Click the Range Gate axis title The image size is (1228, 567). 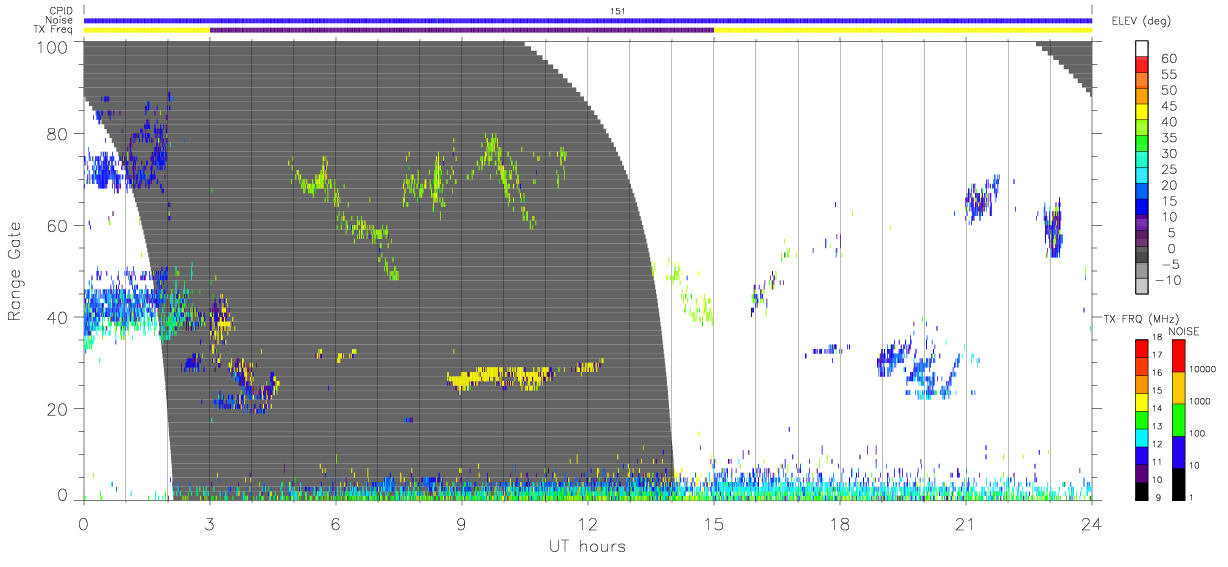15,271
